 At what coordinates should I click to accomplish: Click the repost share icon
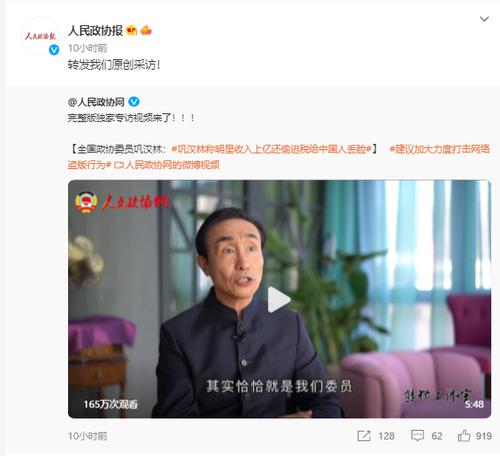coord(364,436)
